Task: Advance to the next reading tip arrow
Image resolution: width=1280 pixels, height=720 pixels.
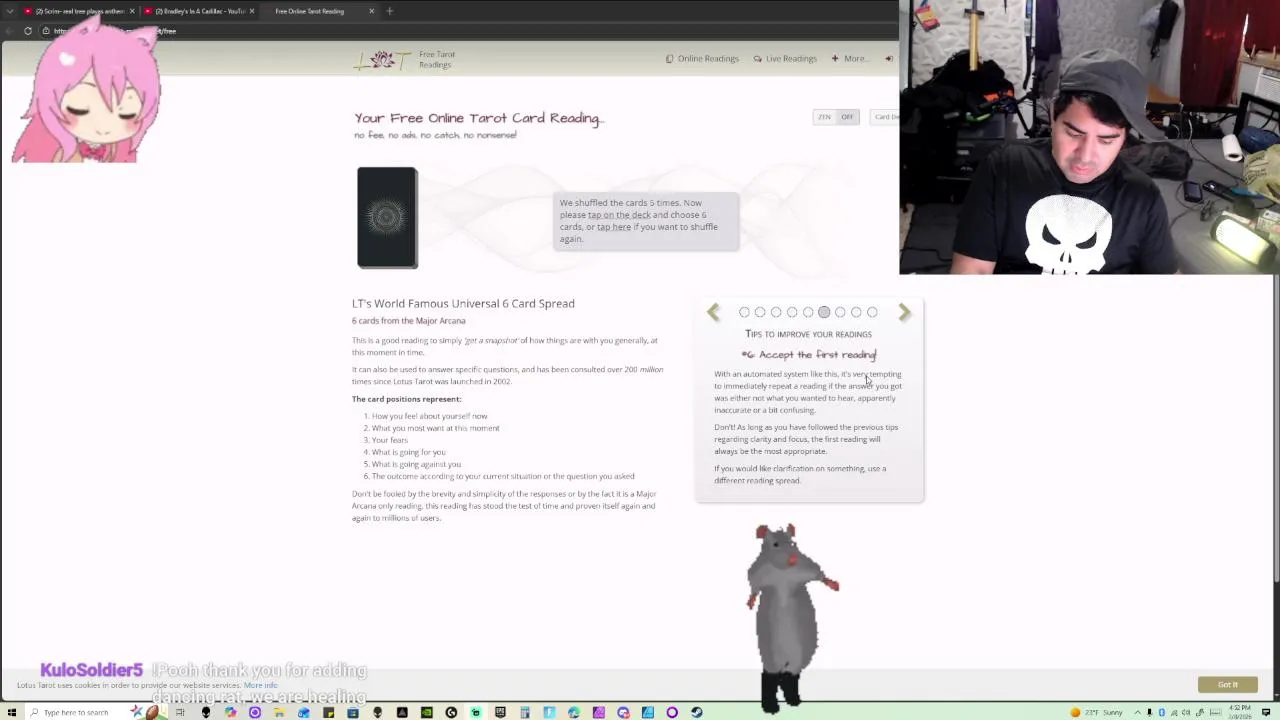Action: (x=904, y=313)
